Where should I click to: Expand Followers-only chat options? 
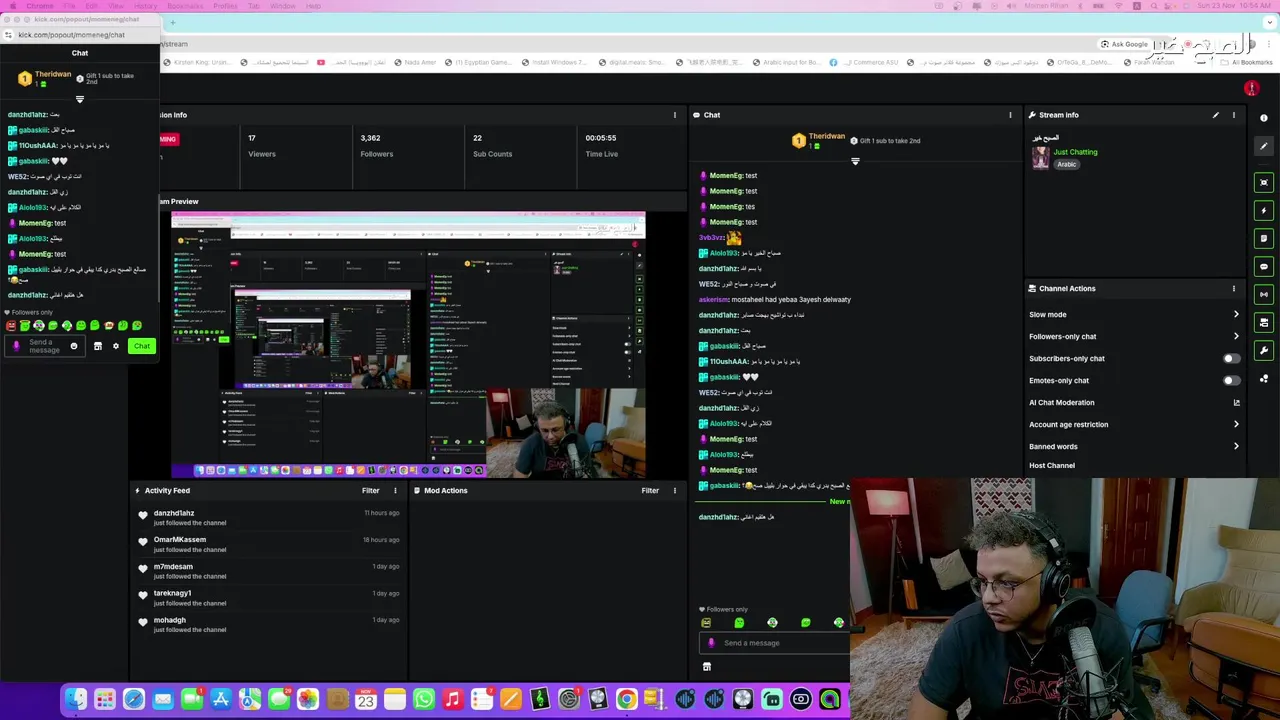point(1236,337)
